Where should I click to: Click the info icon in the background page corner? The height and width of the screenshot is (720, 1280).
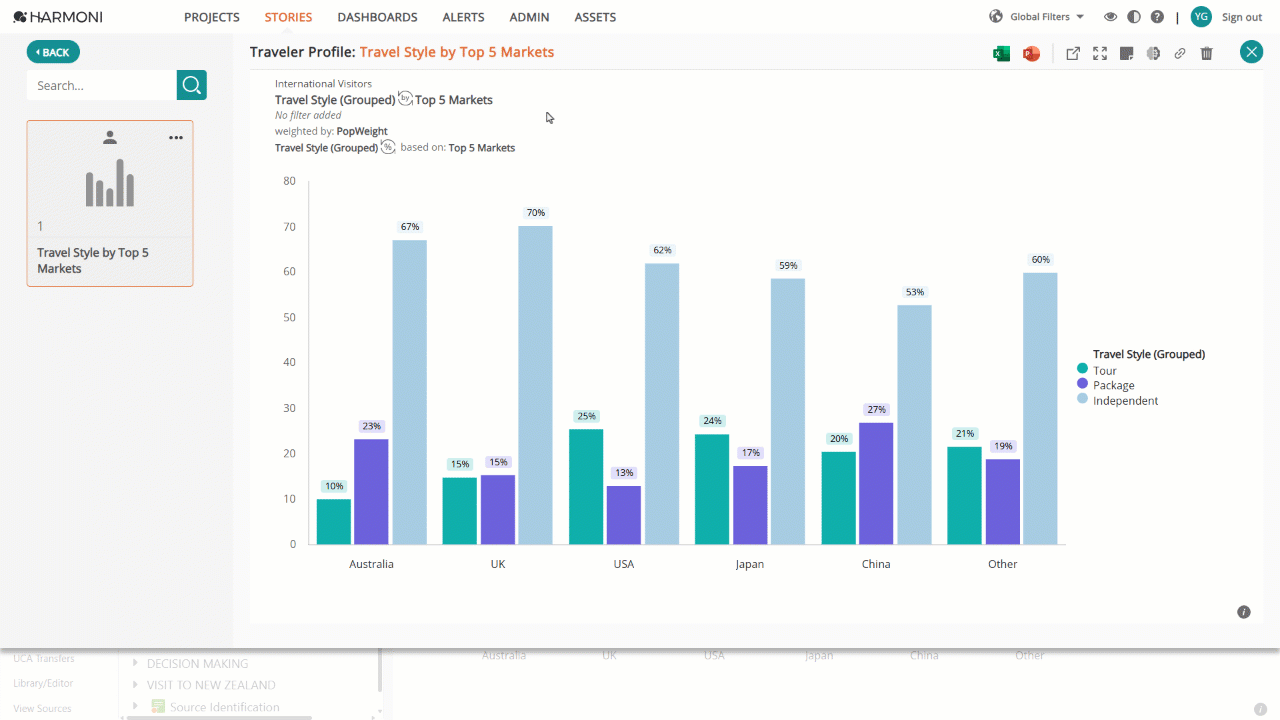1260,709
